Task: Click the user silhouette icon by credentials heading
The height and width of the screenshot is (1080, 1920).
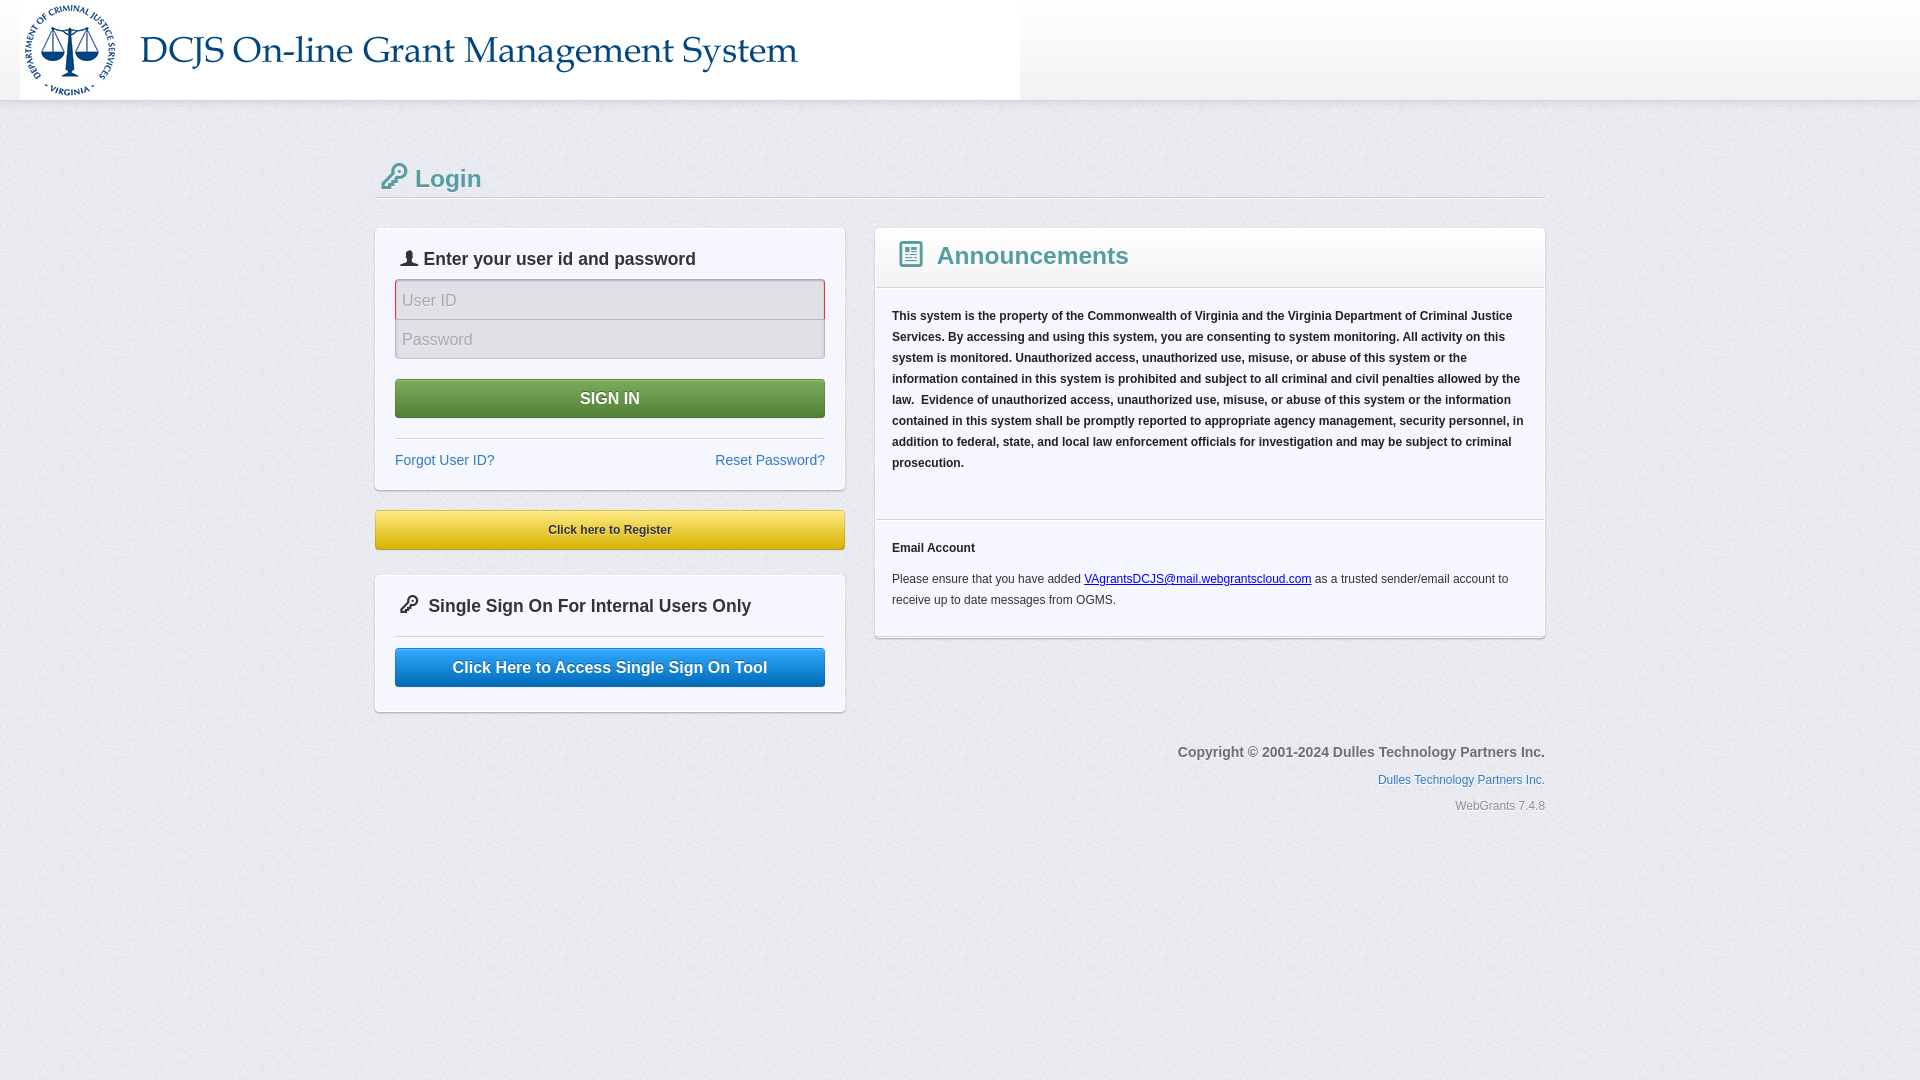Action: pyautogui.click(x=409, y=258)
